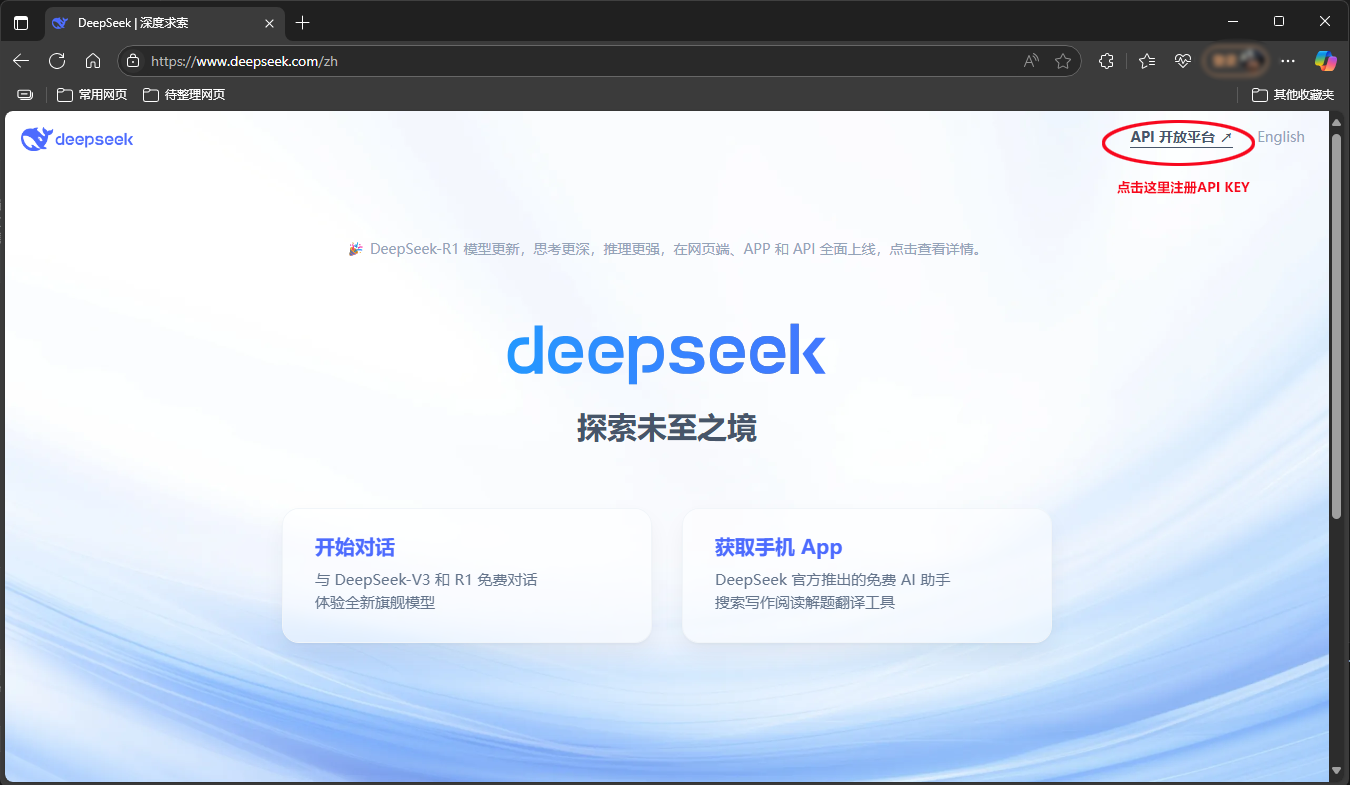Open the Settings and more ellipsis menu

click(1288, 61)
